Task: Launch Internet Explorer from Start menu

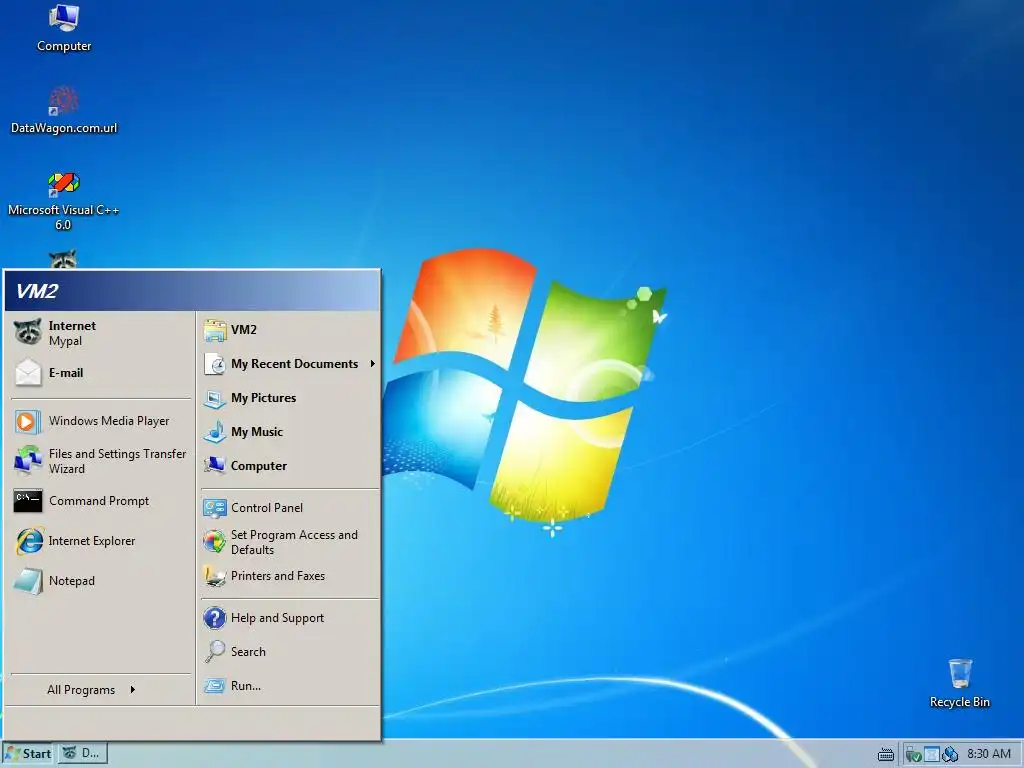Action: [x=101, y=541]
